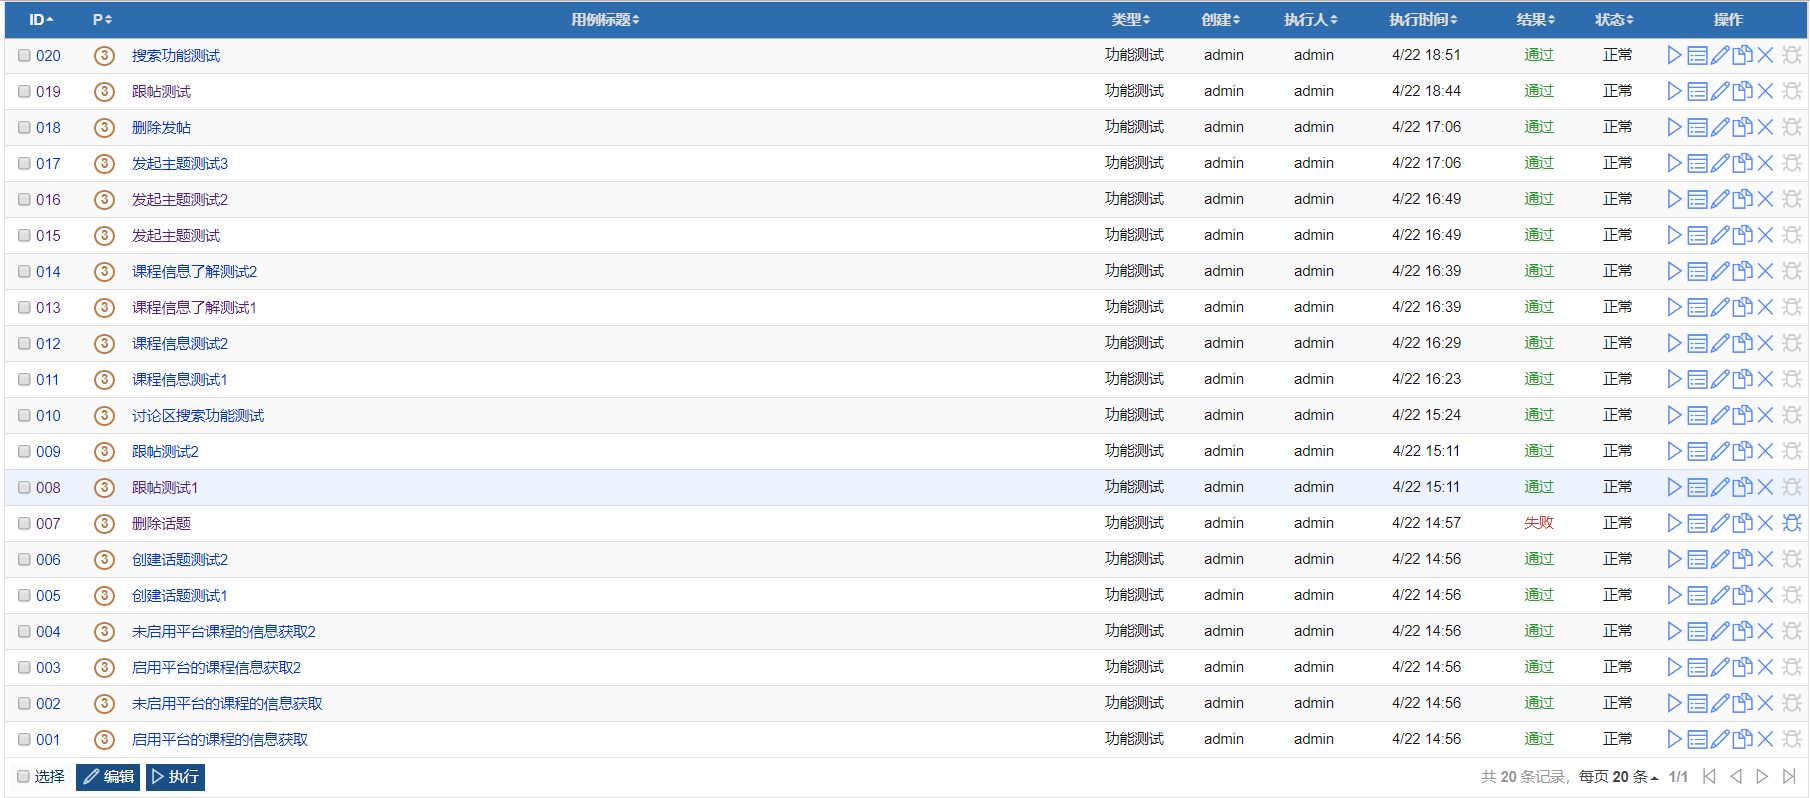Open test case 创建话题测试1
Viewport: 1810px width, 798px height.
pos(180,596)
